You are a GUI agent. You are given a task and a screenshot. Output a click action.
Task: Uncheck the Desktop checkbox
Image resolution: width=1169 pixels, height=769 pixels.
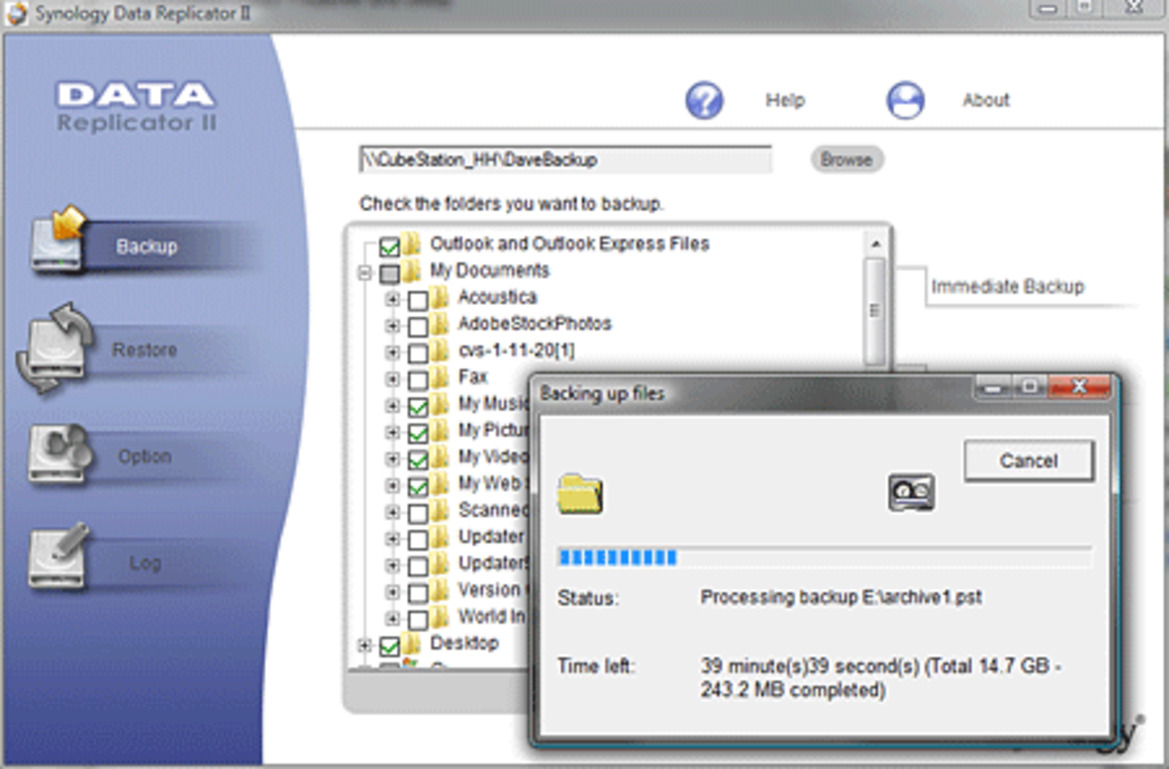pyautogui.click(x=389, y=646)
